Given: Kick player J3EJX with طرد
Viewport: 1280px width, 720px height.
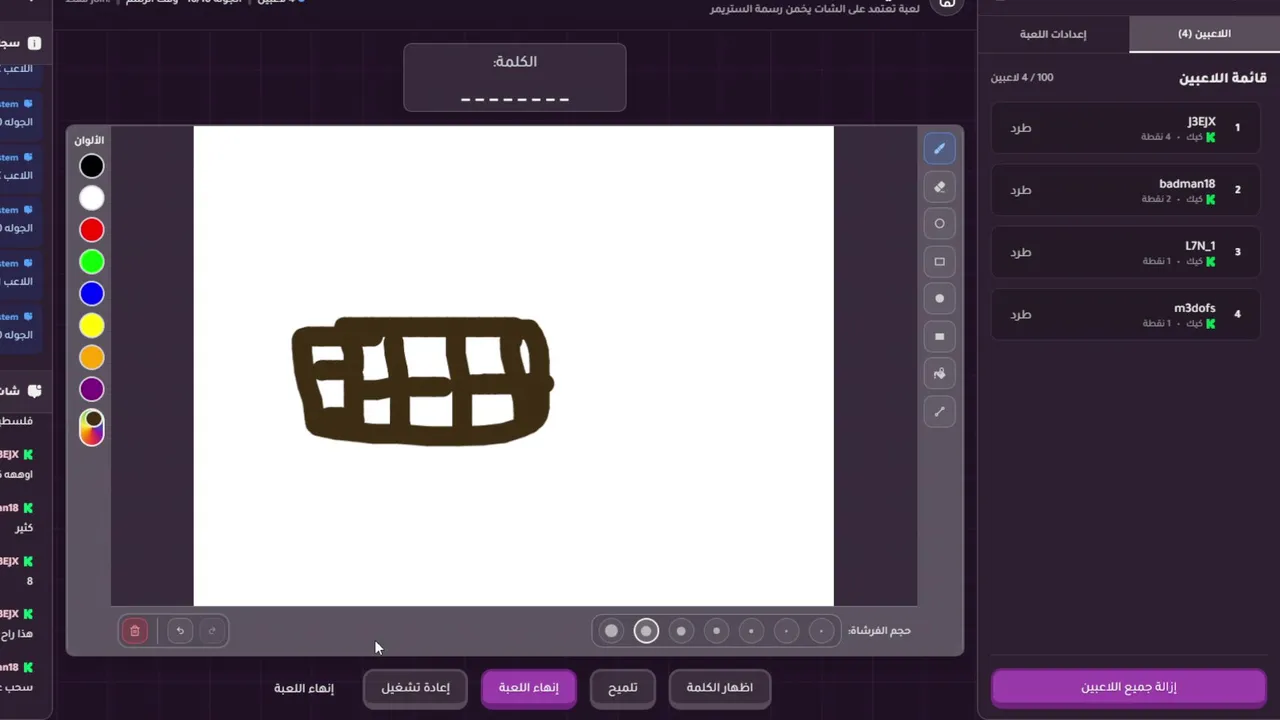Looking at the screenshot, I should coord(1020,128).
